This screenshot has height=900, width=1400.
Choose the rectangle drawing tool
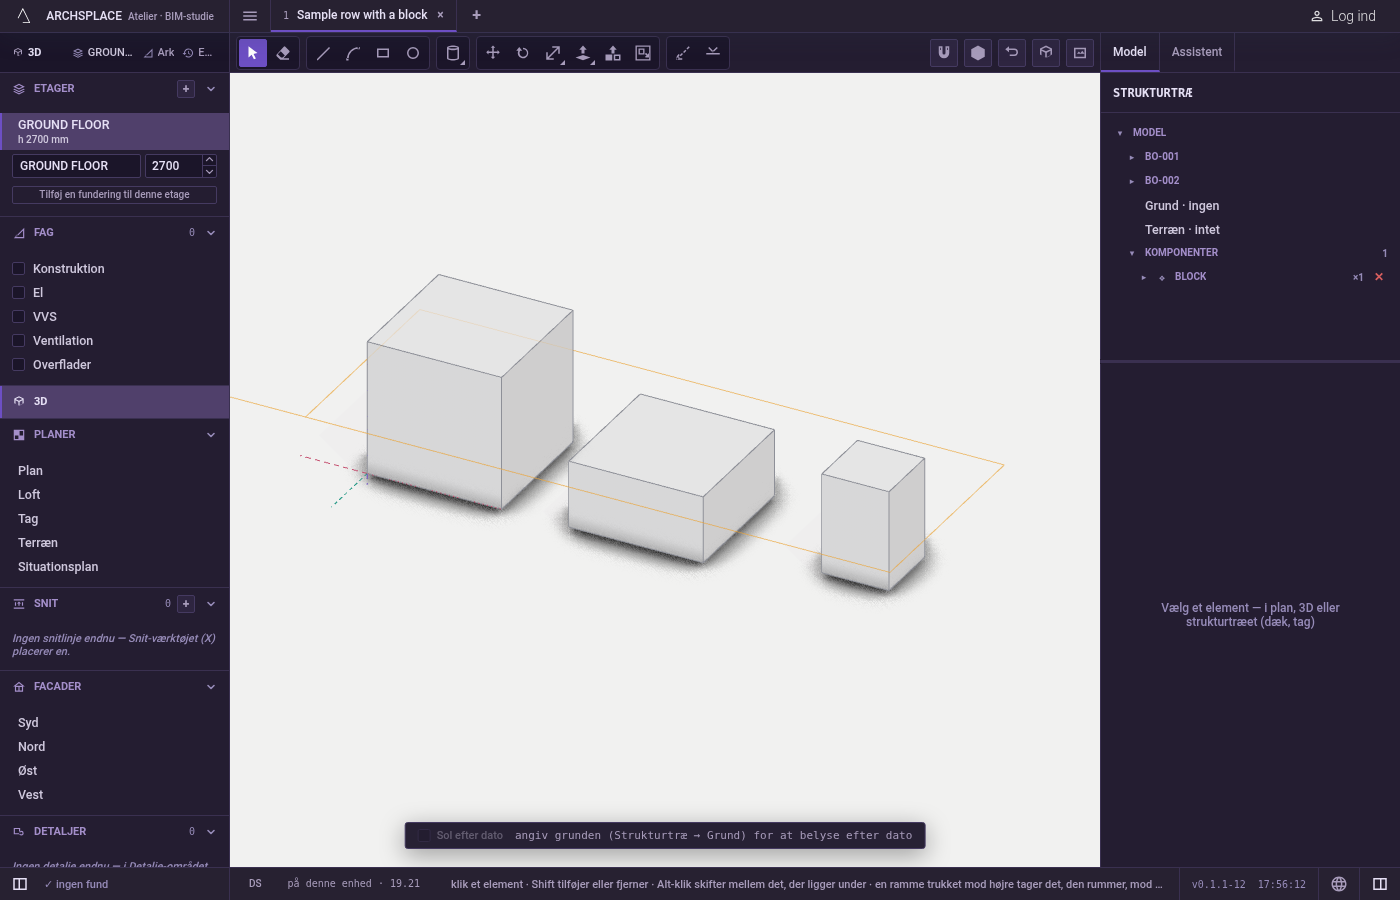click(x=383, y=53)
